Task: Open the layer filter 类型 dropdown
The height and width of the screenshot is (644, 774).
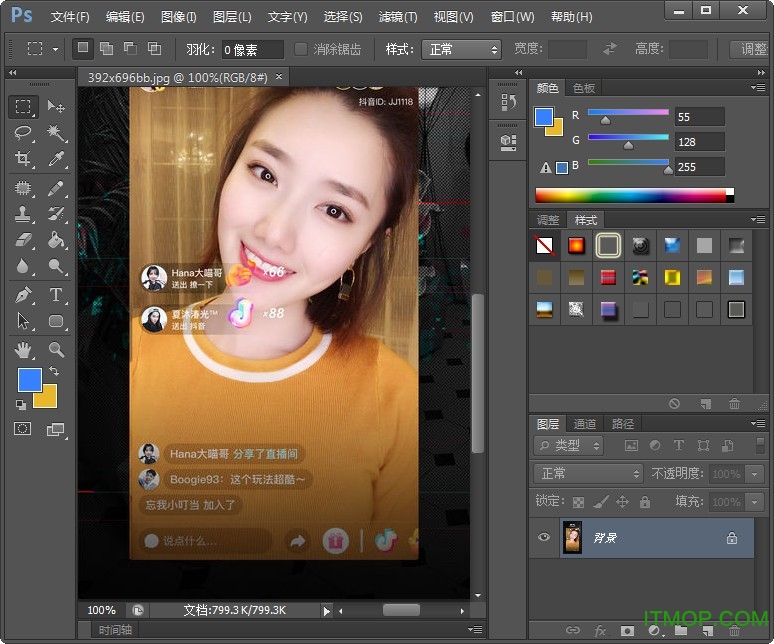Action: pyautogui.click(x=568, y=446)
